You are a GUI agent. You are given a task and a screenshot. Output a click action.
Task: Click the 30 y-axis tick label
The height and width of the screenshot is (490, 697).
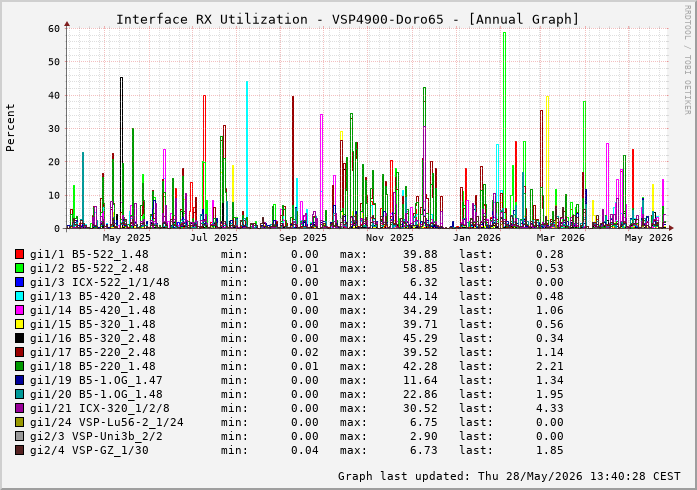click(x=54, y=129)
